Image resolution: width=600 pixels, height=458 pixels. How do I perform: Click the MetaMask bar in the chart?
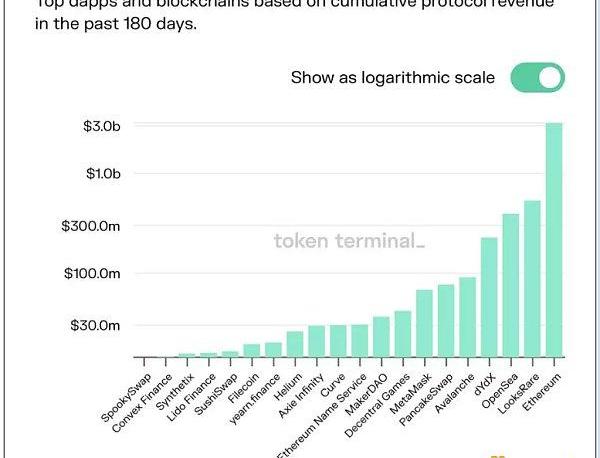coord(424,323)
